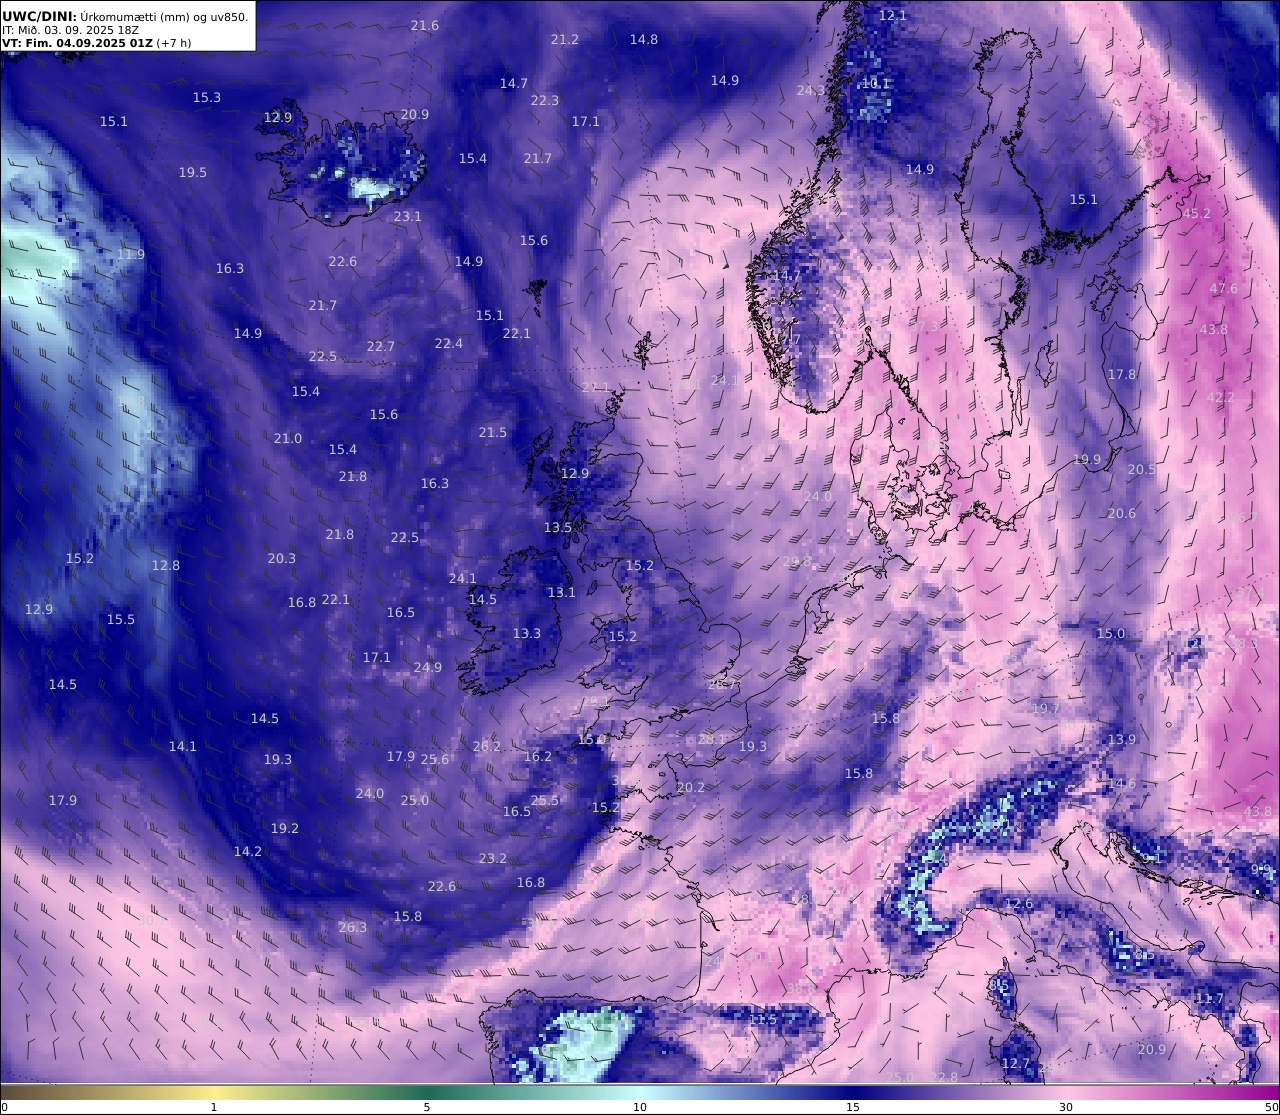The height and width of the screenshot is (1115, 1280).
Task: Click the map value 12.8
Action: coord(166,565)
